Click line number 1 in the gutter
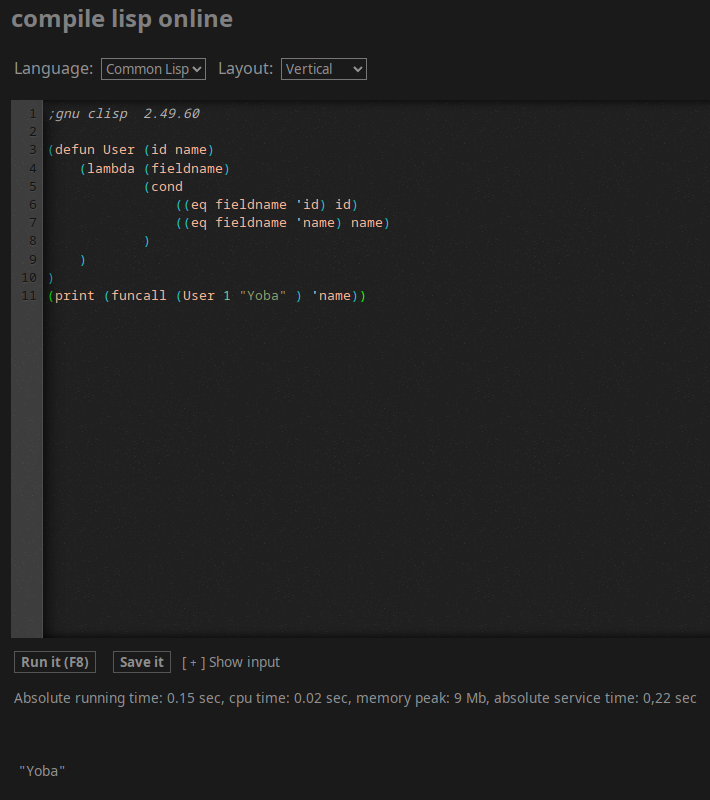Image resolution: width=710 pixels, height=800 pixels. coord(33,114)
